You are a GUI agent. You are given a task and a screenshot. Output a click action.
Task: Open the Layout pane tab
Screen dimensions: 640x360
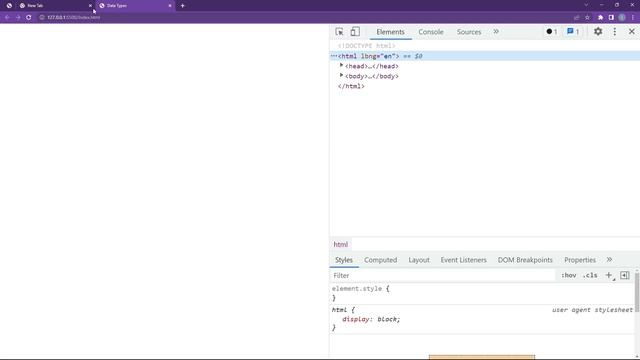tap(419, 260)
